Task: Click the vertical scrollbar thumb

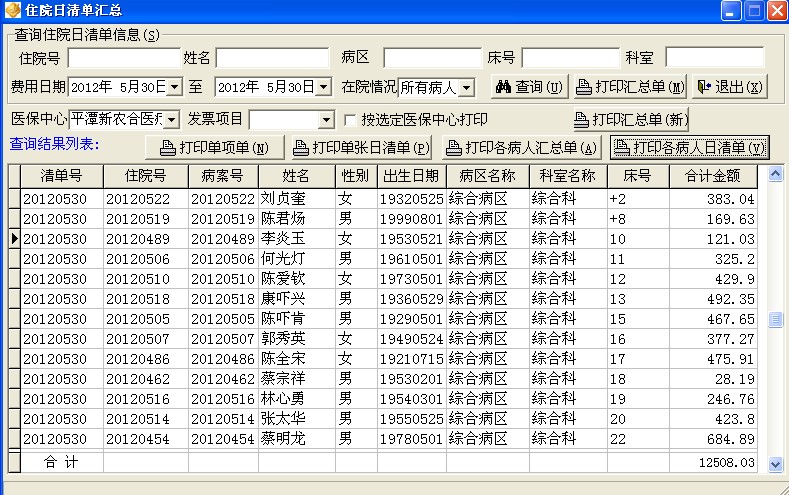Action: 775,319
